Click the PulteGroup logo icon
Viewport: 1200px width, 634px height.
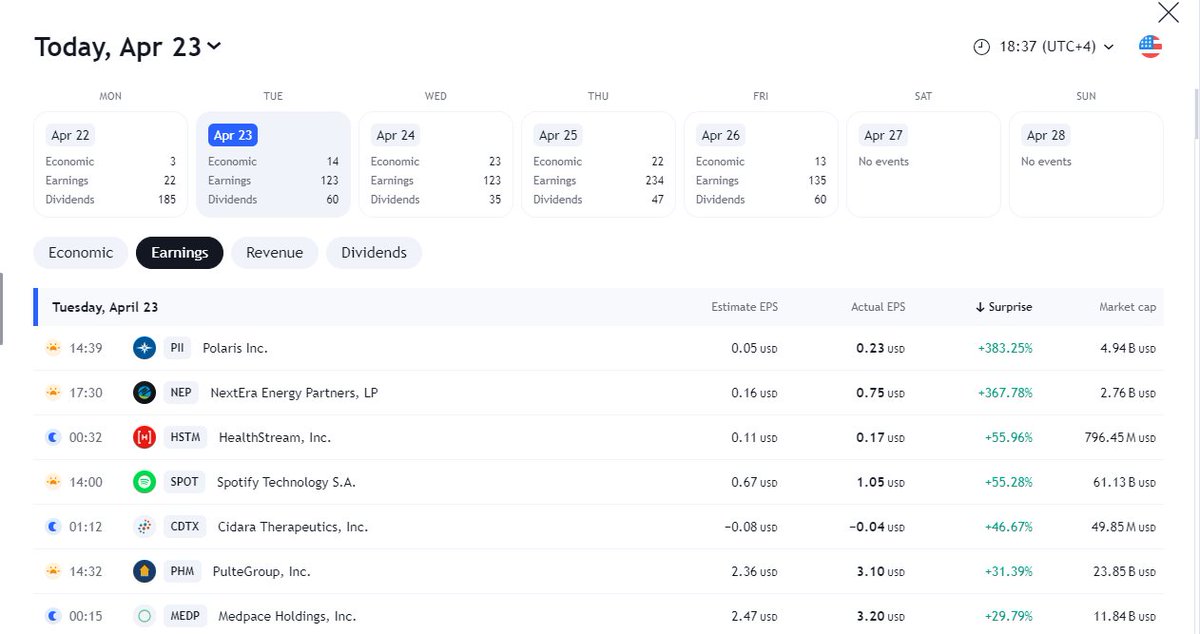click(144, 572)
